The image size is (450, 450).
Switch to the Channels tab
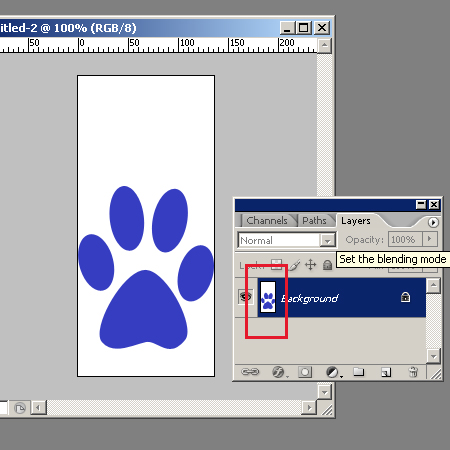click(x=267, y=220)
